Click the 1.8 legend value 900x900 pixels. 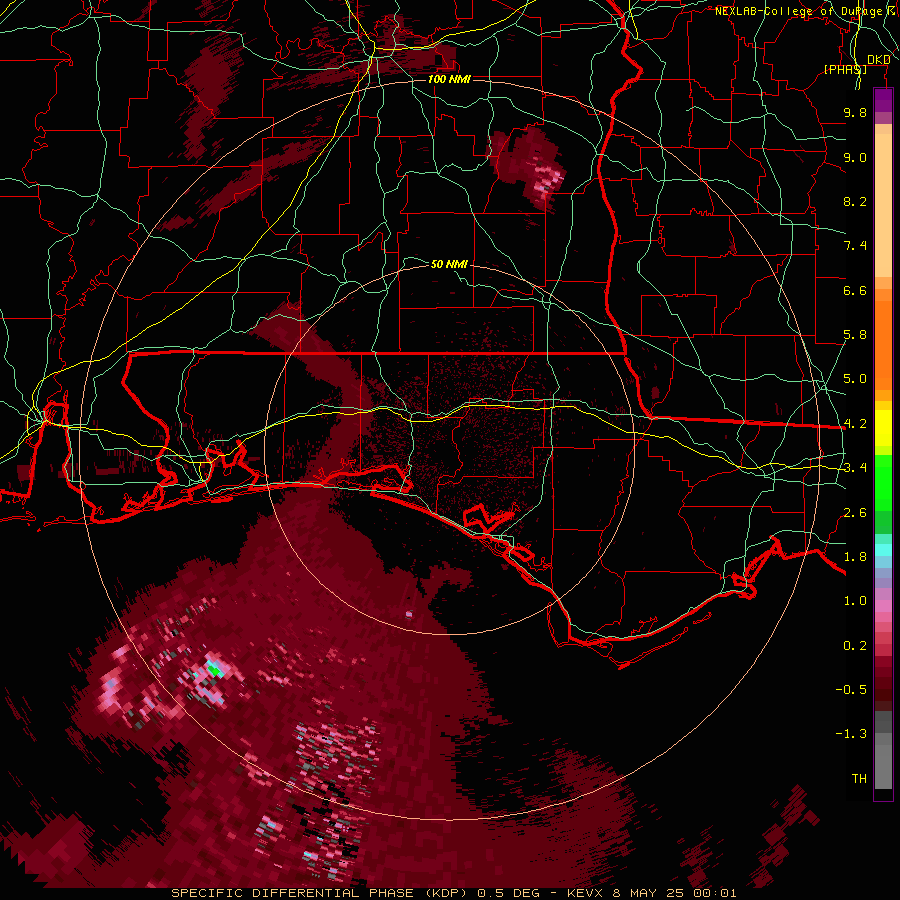pyautogui.click(x=855, y=557)
